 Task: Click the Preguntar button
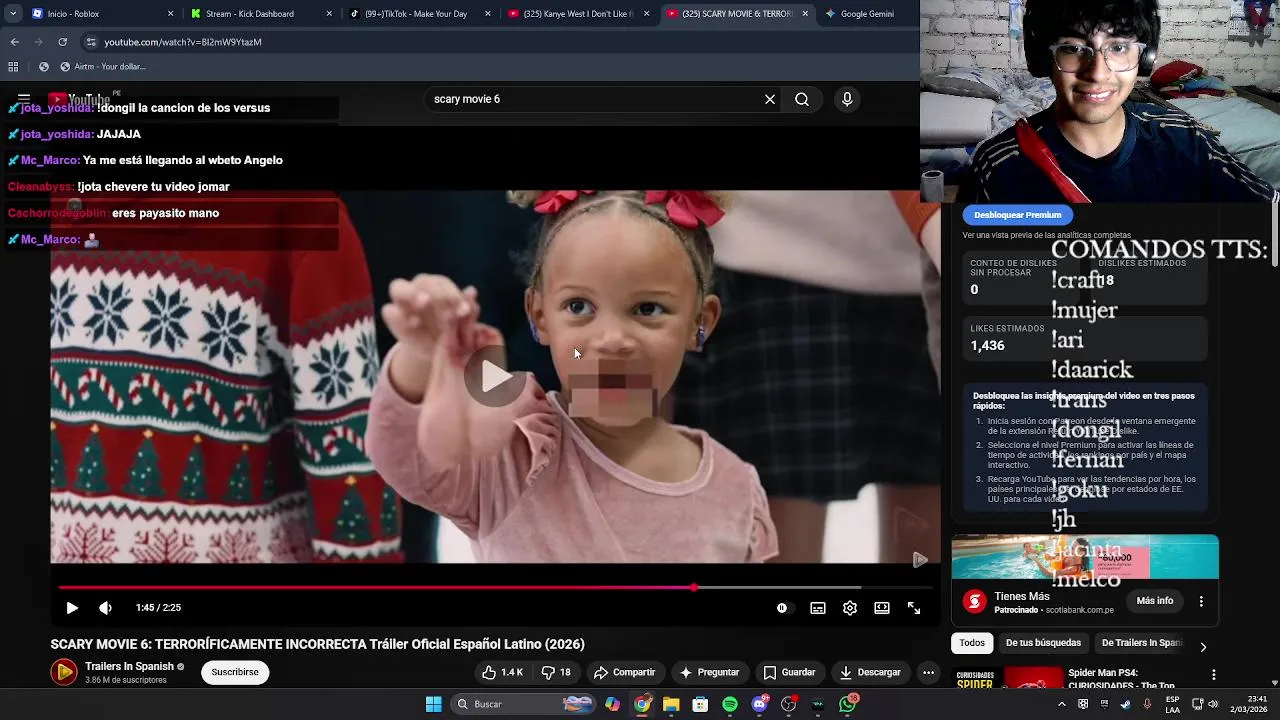tap(709, 672)
